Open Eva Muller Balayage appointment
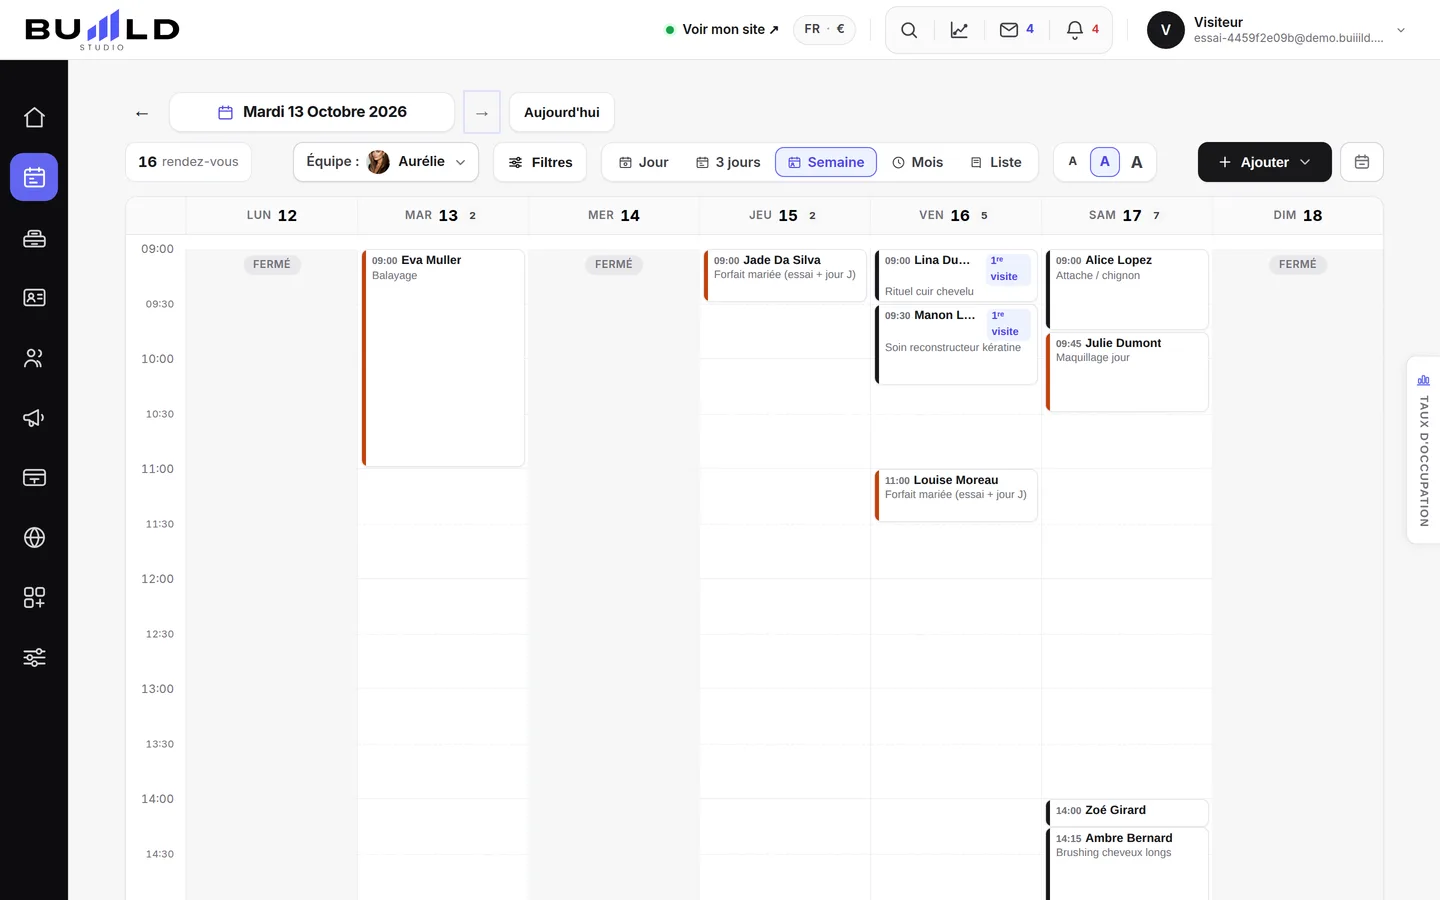 (x=443, y=357)
